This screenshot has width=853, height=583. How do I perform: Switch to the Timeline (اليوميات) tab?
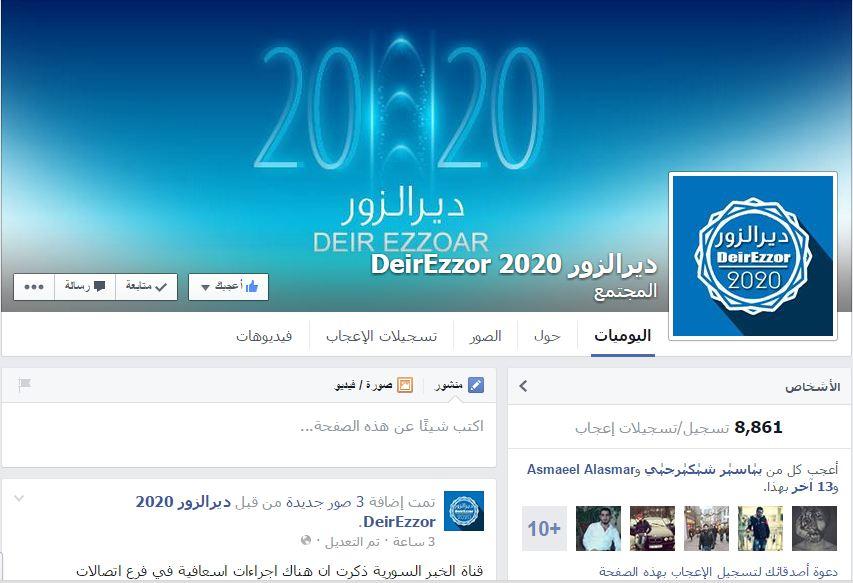pyautogui.click(x=622, y=336)
